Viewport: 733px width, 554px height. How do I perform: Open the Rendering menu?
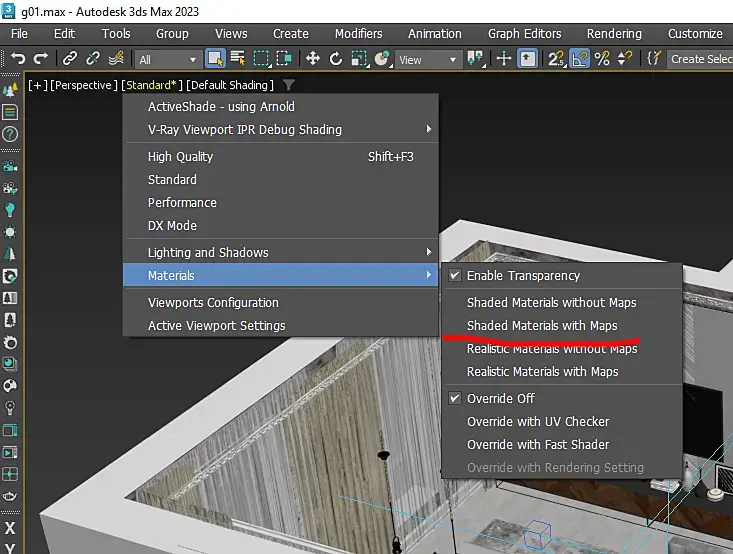click(614, 34)
